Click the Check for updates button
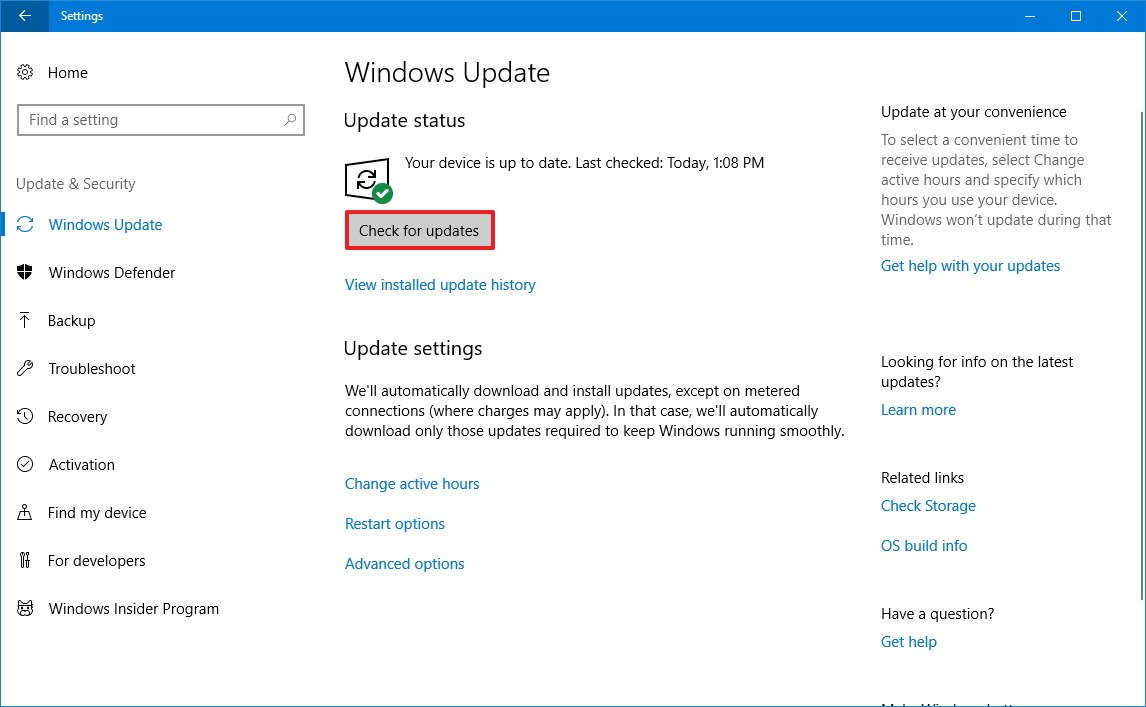This screenshot has height=707, width=1146. (x=420, y=230)
